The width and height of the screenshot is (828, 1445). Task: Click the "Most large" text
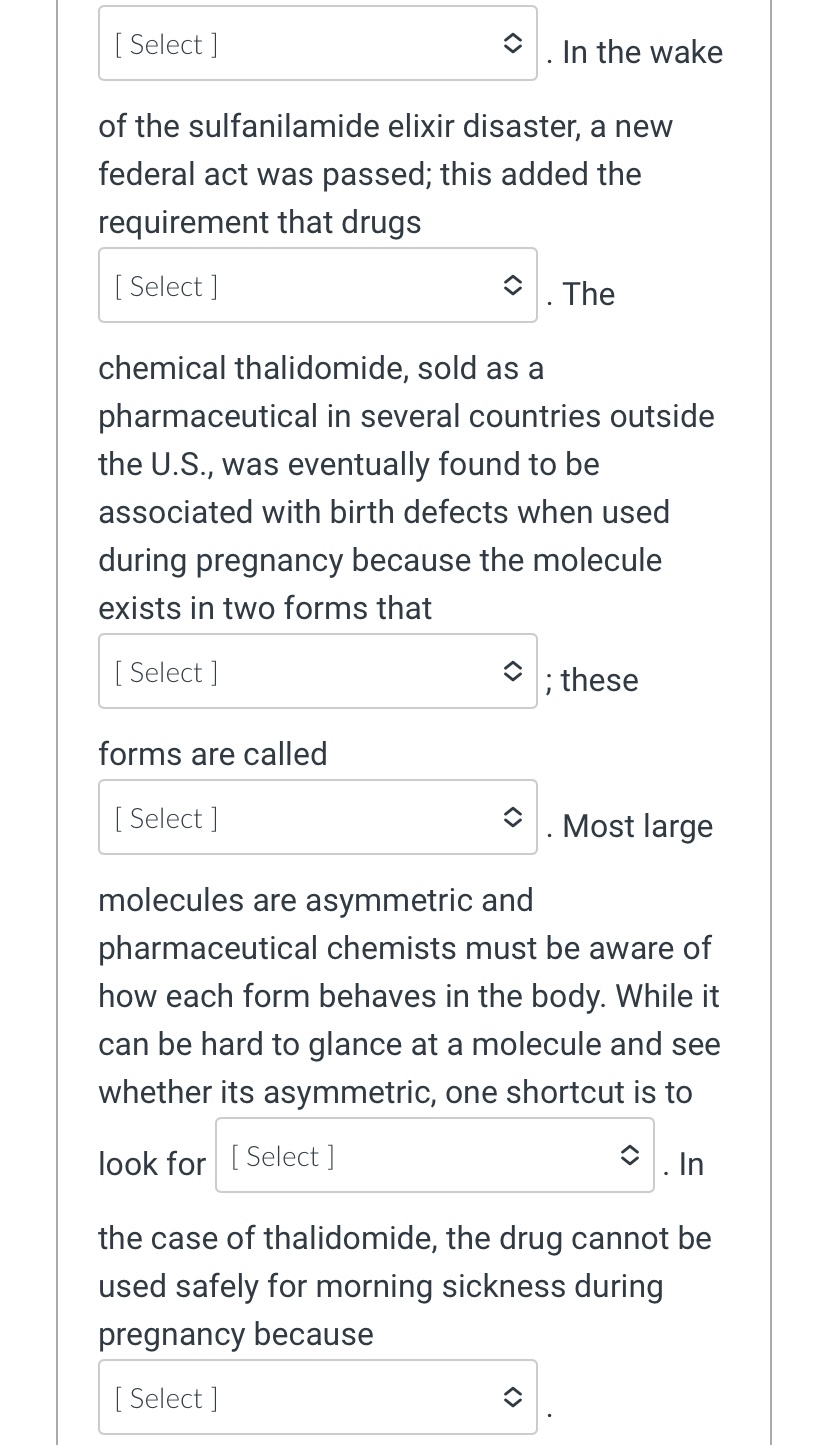[x=637, y=827]
